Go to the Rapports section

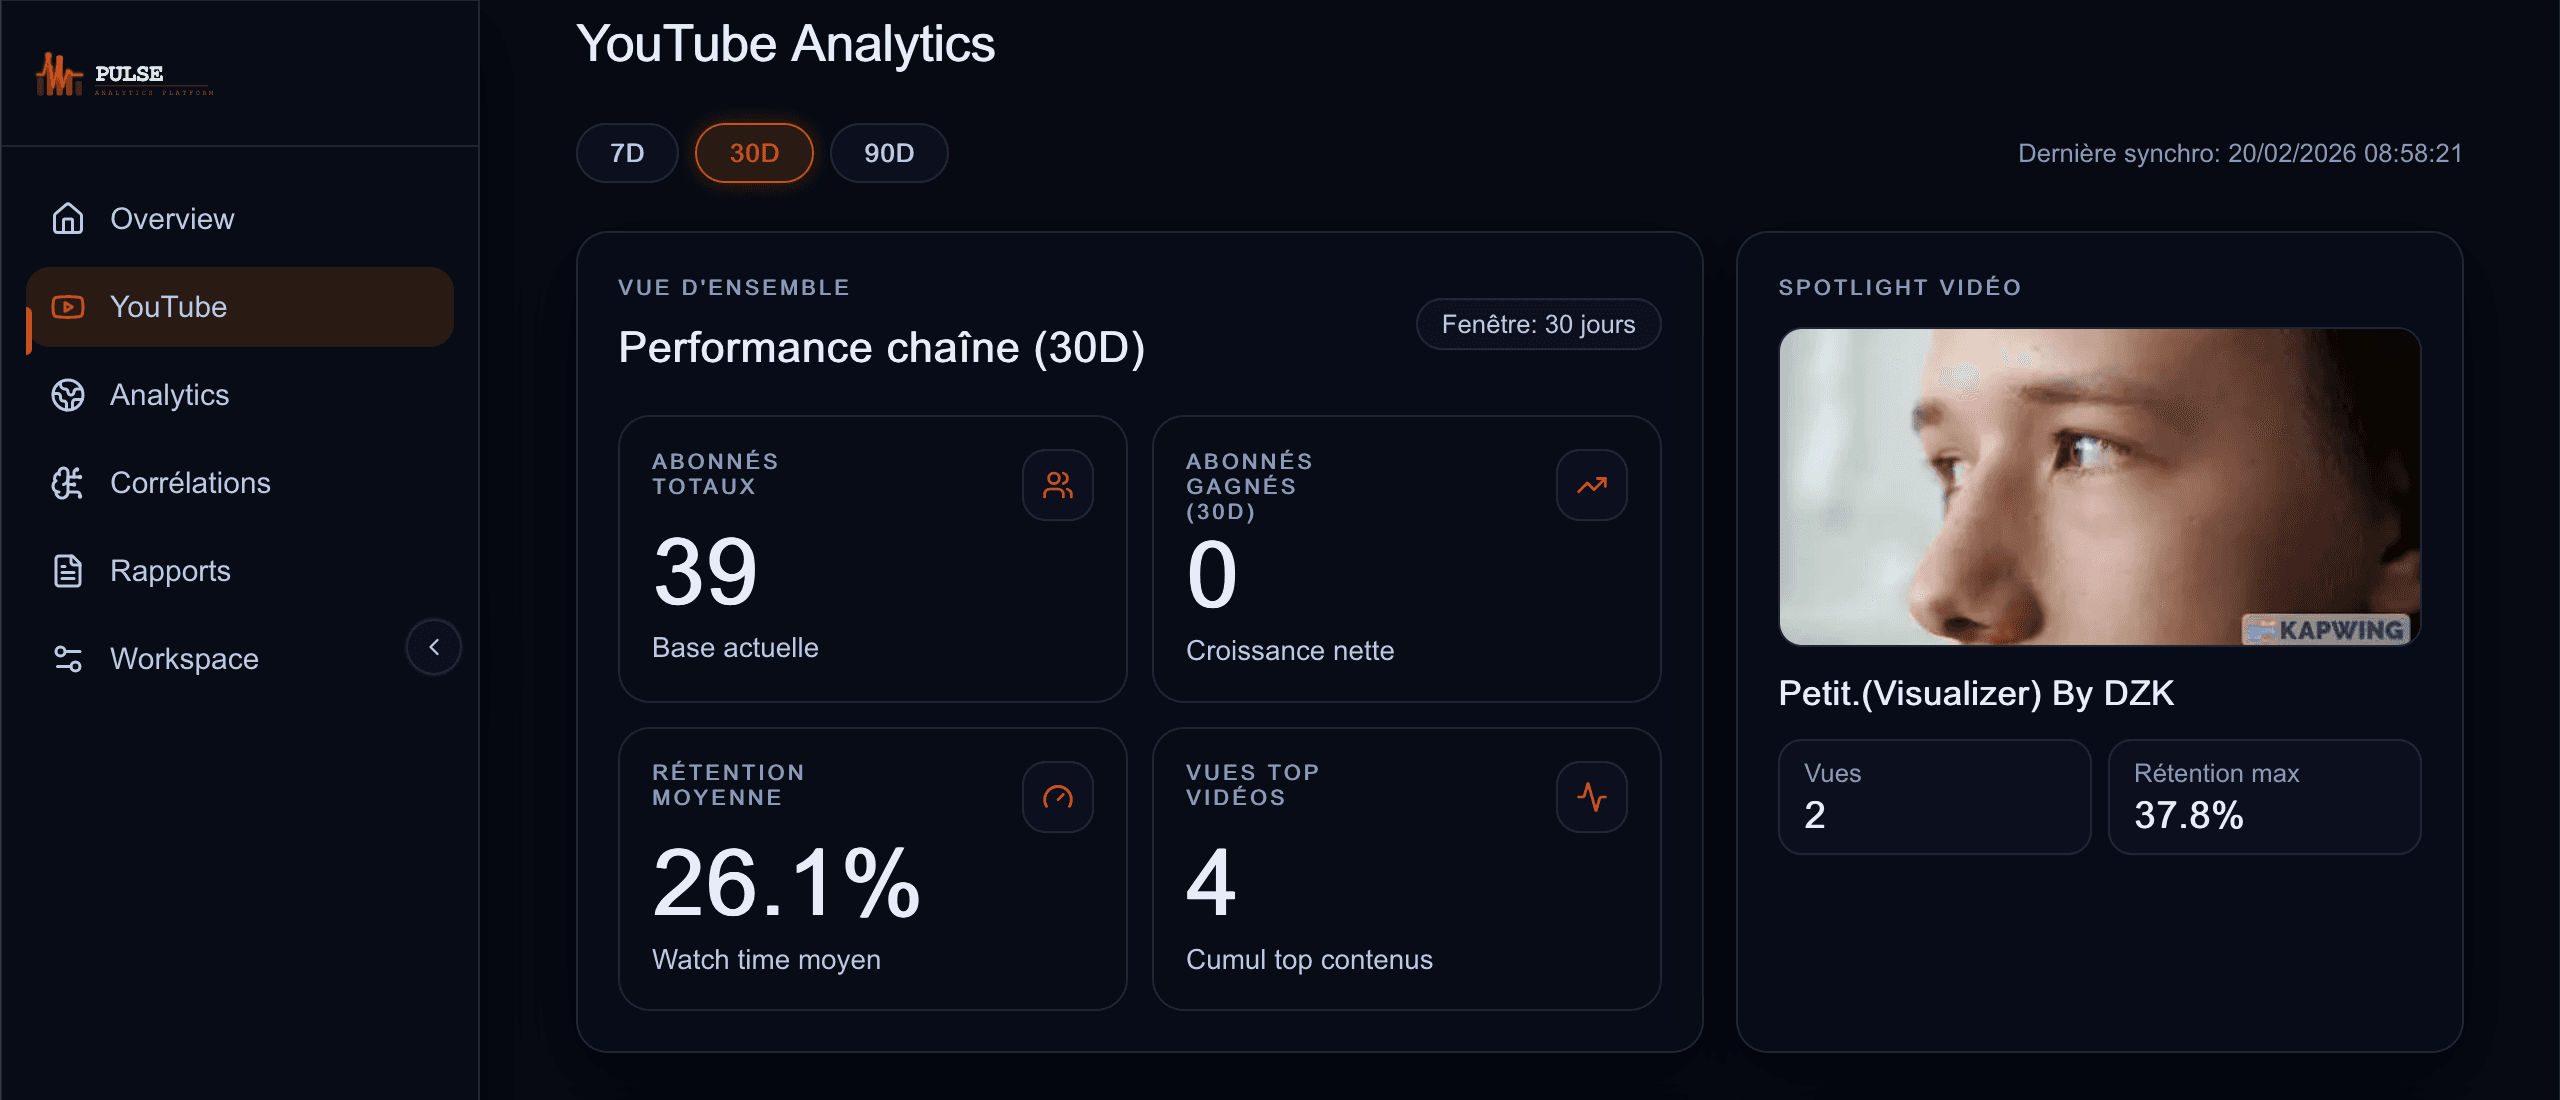170,571
